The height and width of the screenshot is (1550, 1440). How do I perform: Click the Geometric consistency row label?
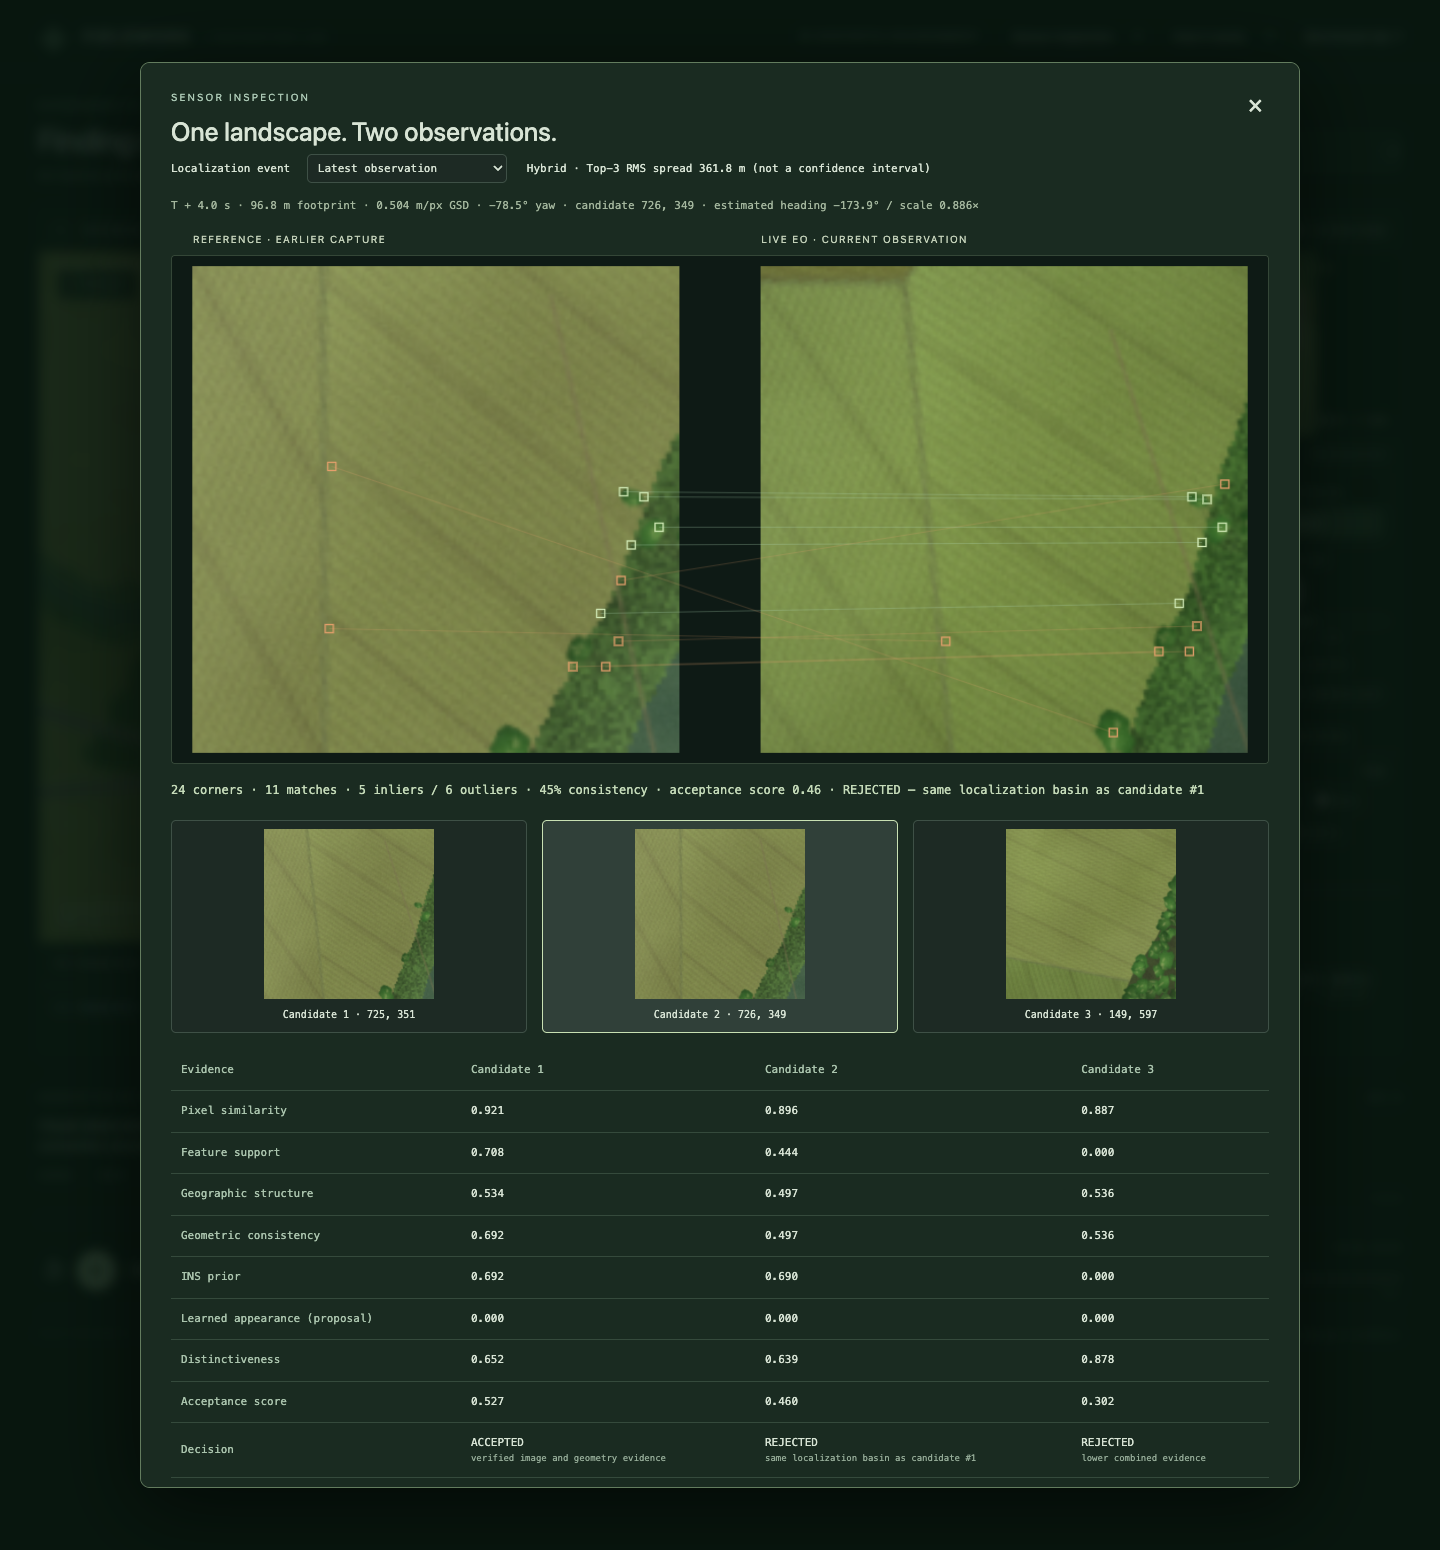tap(250, 1235)
